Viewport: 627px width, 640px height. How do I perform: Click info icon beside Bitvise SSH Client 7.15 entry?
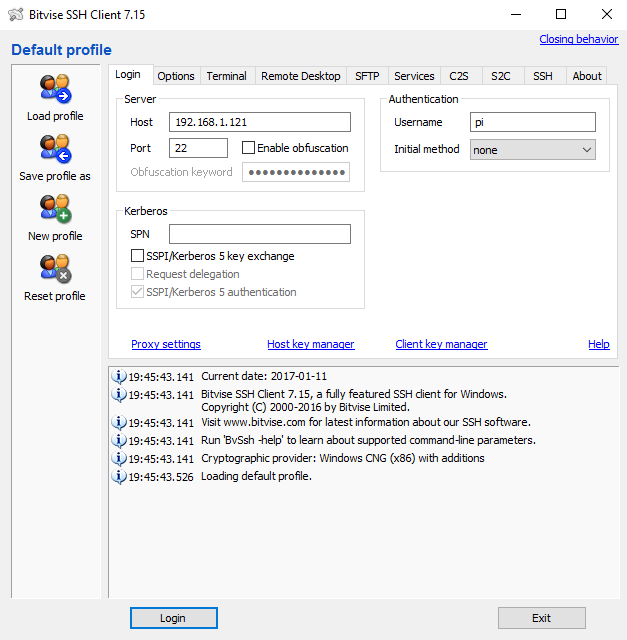[x=119, y=394]
